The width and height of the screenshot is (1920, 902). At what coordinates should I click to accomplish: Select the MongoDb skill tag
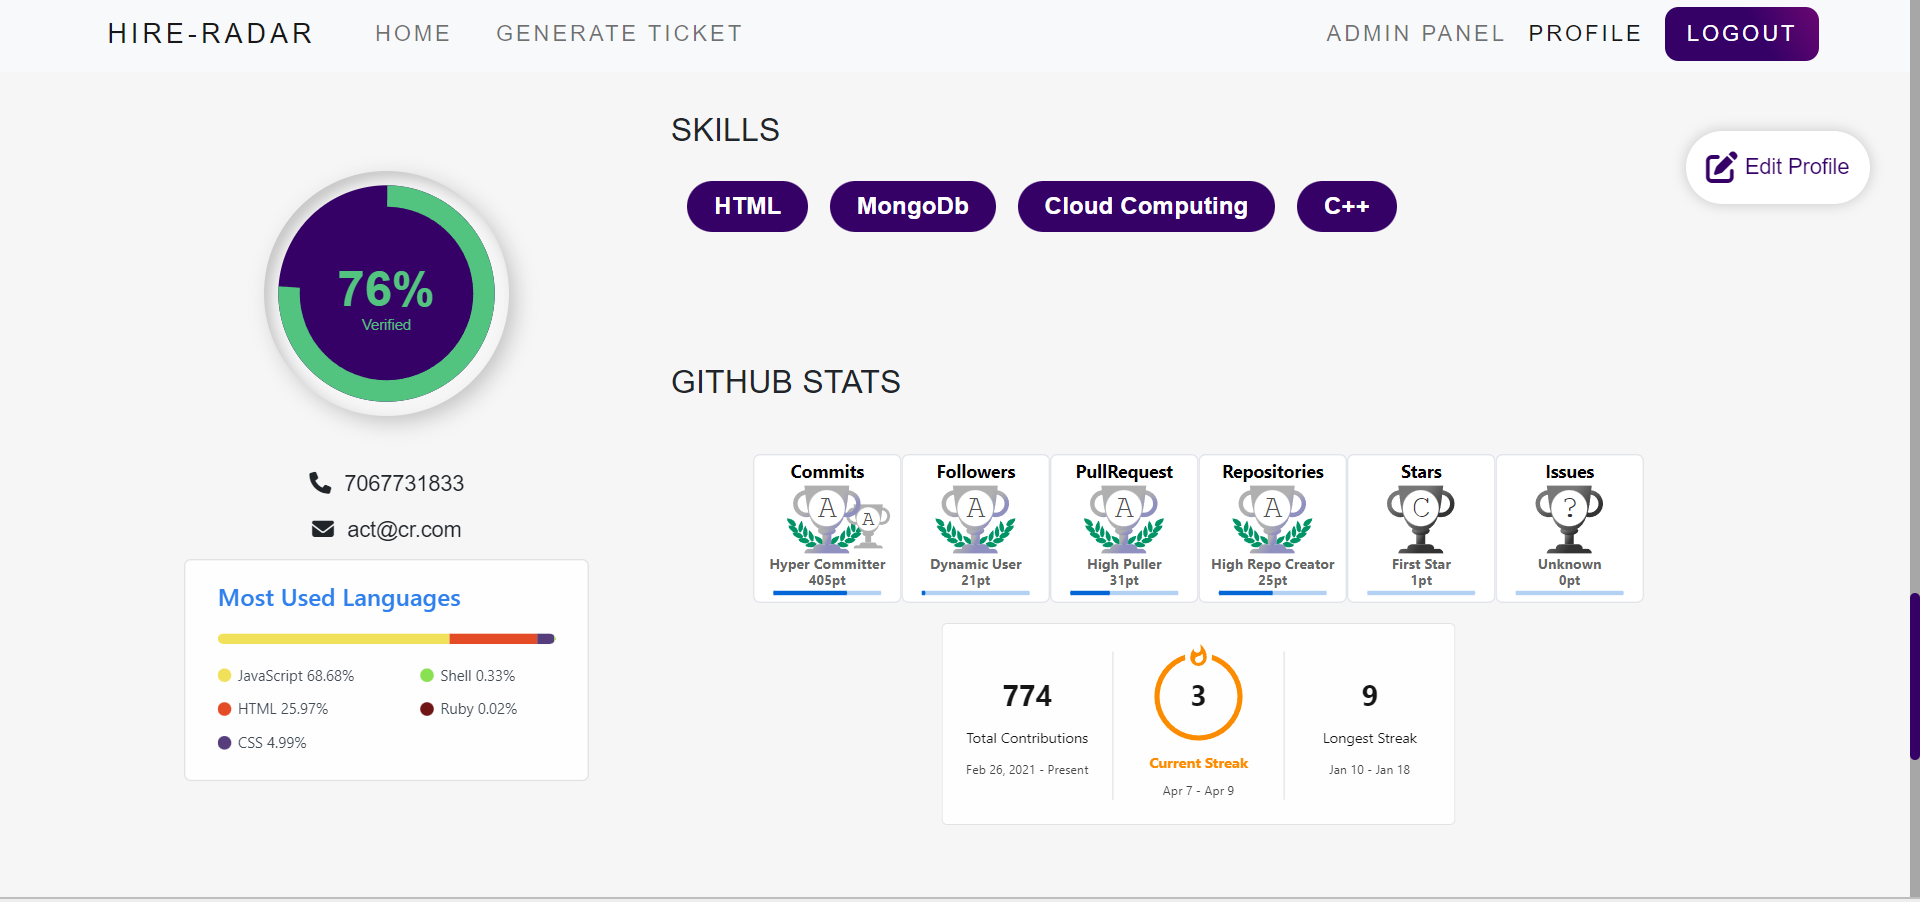tap(912, 206)
